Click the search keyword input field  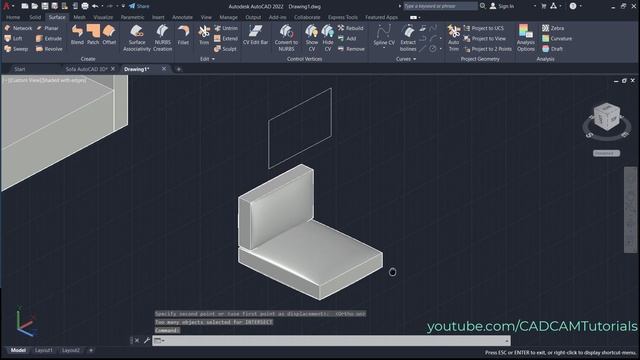coord(440,6)
